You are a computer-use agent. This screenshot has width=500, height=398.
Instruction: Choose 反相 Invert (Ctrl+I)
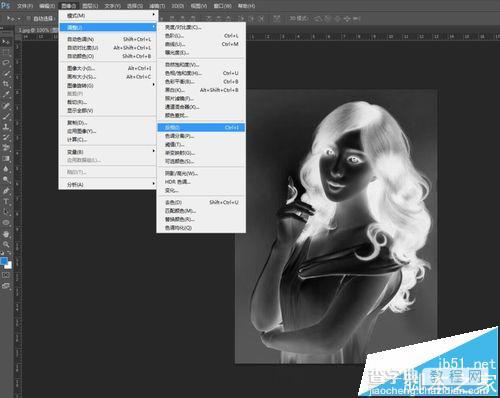(x=201, y=127)
